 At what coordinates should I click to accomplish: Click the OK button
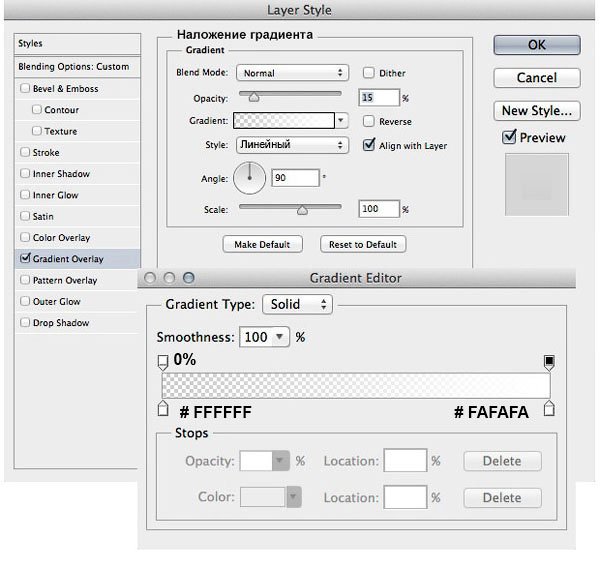click(537, 45)
